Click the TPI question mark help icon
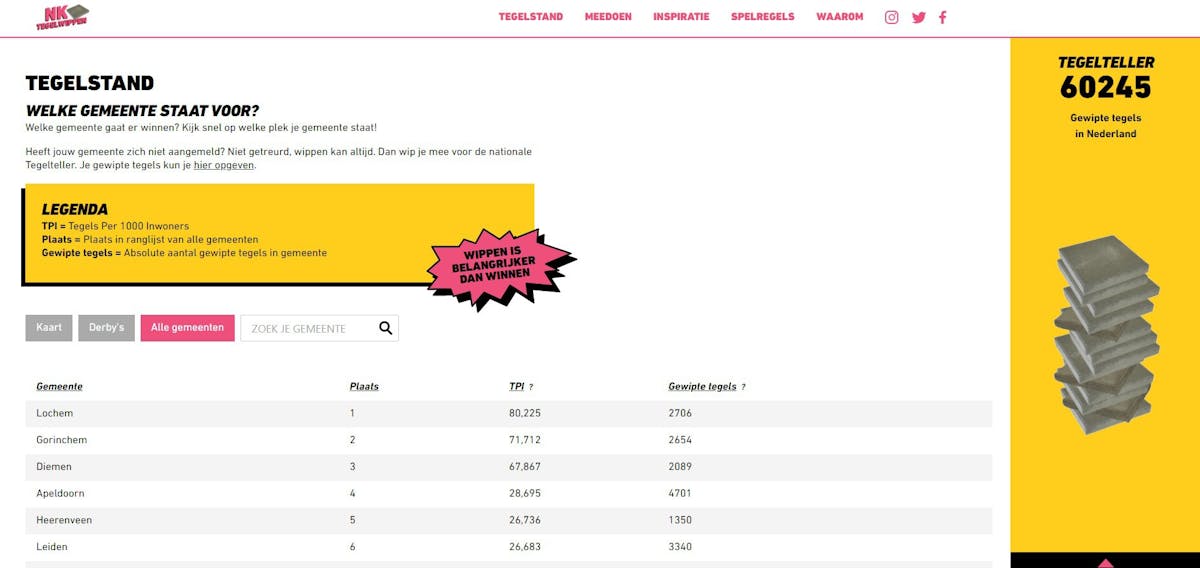The width and height of the screenshot is (1200, 568). 531,387
